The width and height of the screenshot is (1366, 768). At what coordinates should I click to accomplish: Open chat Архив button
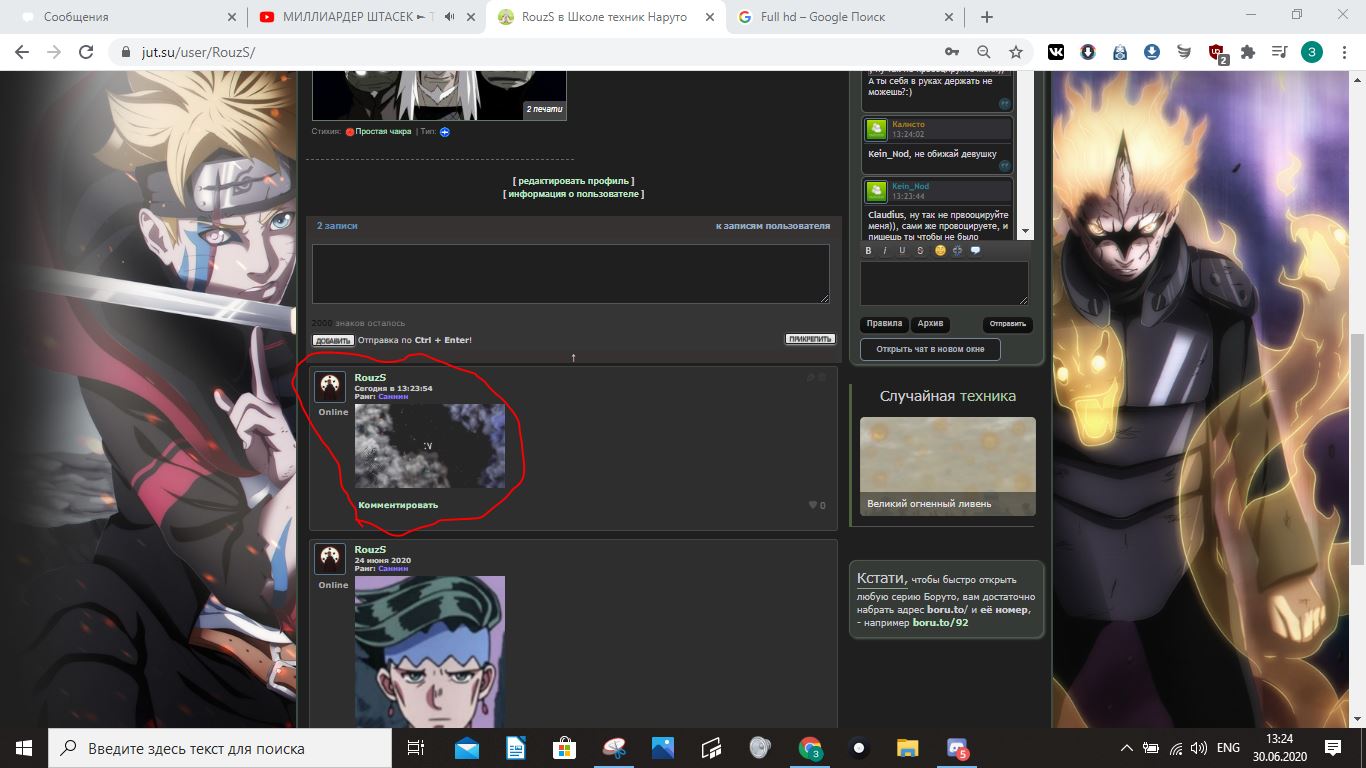930,324
